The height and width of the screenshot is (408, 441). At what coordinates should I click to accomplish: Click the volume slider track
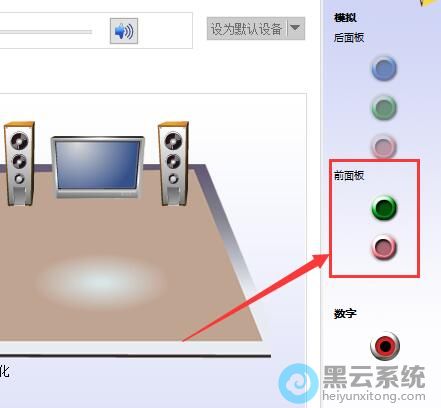46,32
